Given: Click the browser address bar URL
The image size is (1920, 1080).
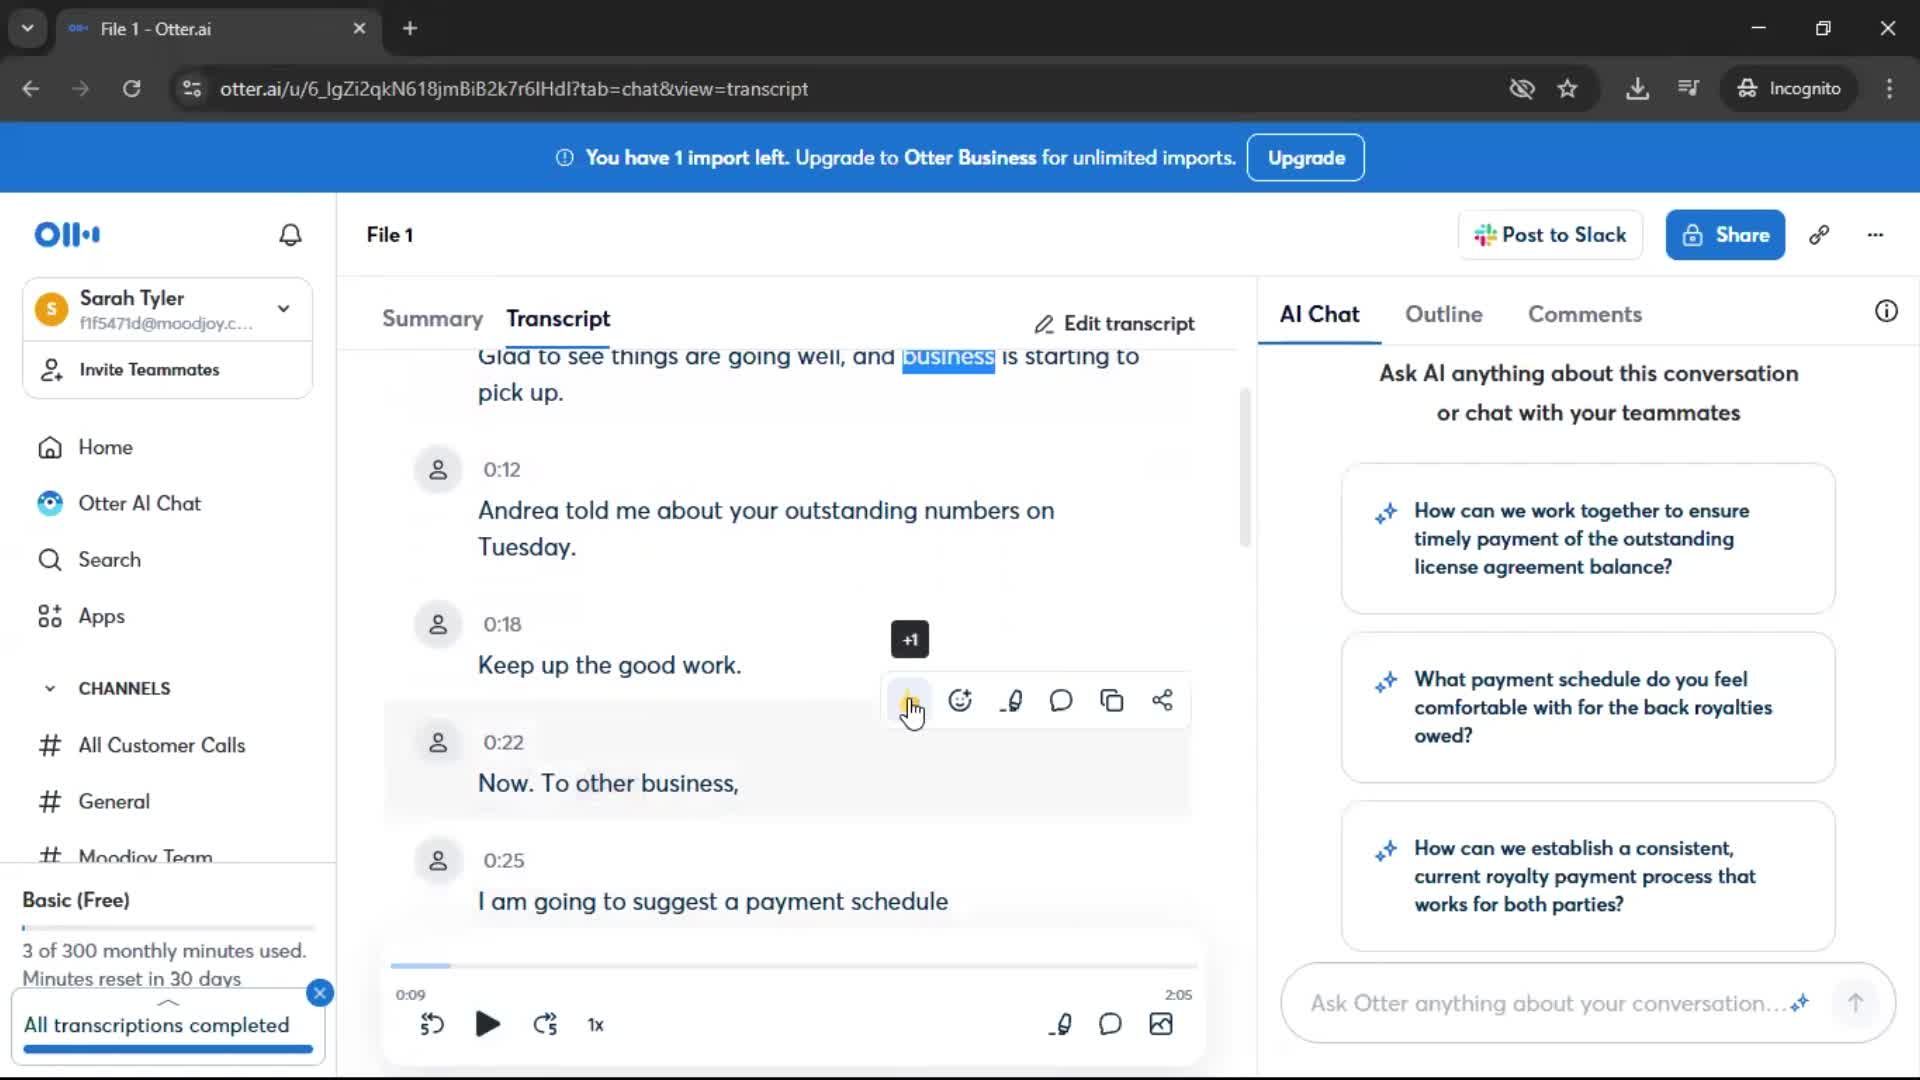Looking at the screenshot, I should (514, 89).
